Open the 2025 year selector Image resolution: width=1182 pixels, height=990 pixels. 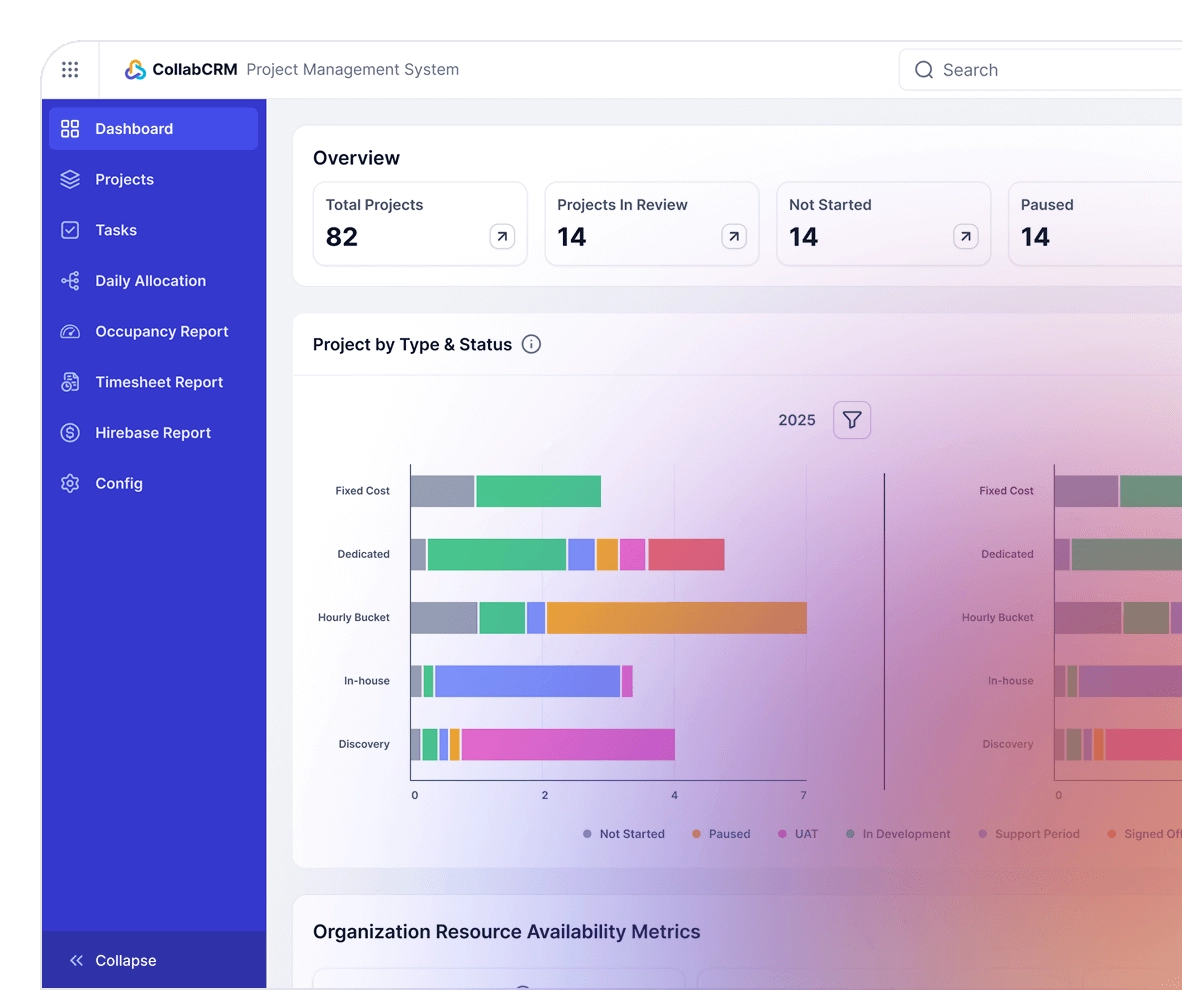click(796, 420)
